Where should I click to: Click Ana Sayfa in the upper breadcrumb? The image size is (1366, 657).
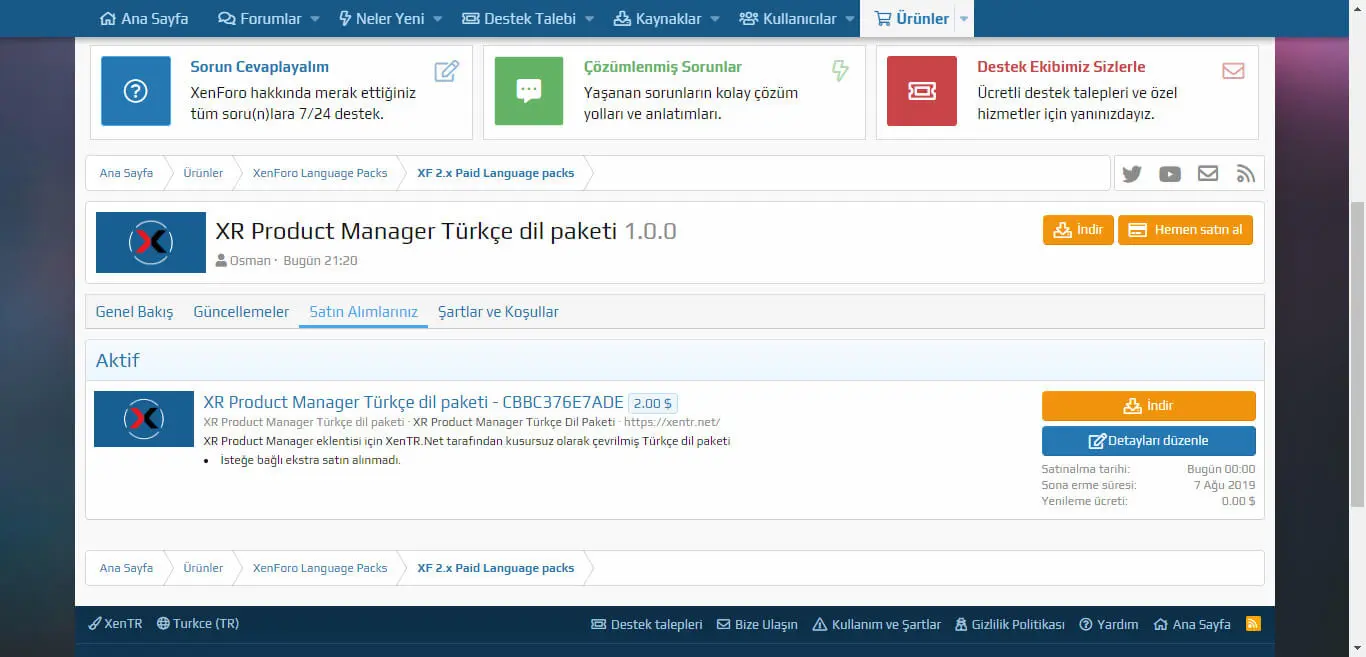pos(126,173)
